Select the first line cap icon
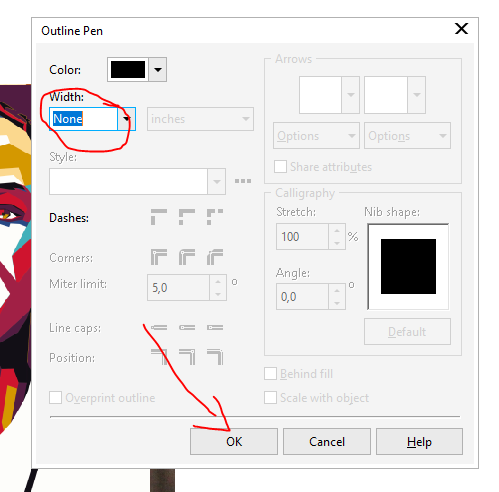This screenshot has width=499, height=492. click(x=159, y=328)
